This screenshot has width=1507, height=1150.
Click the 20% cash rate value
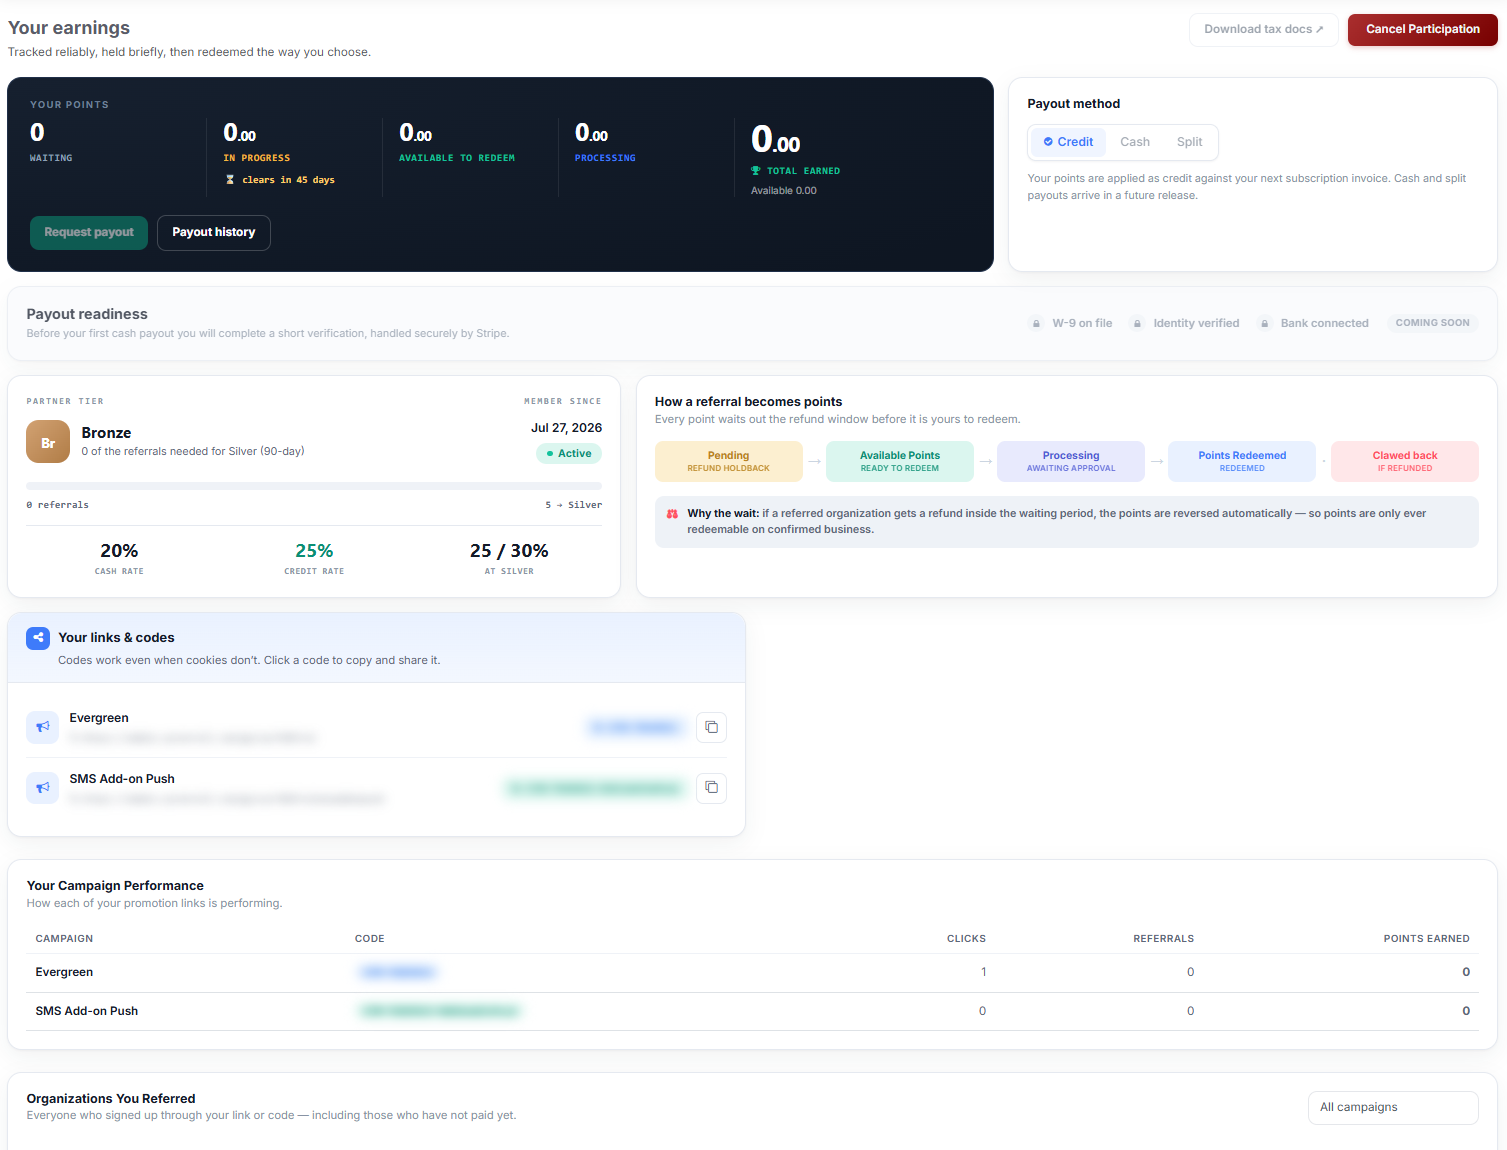(x=119, y=551)
